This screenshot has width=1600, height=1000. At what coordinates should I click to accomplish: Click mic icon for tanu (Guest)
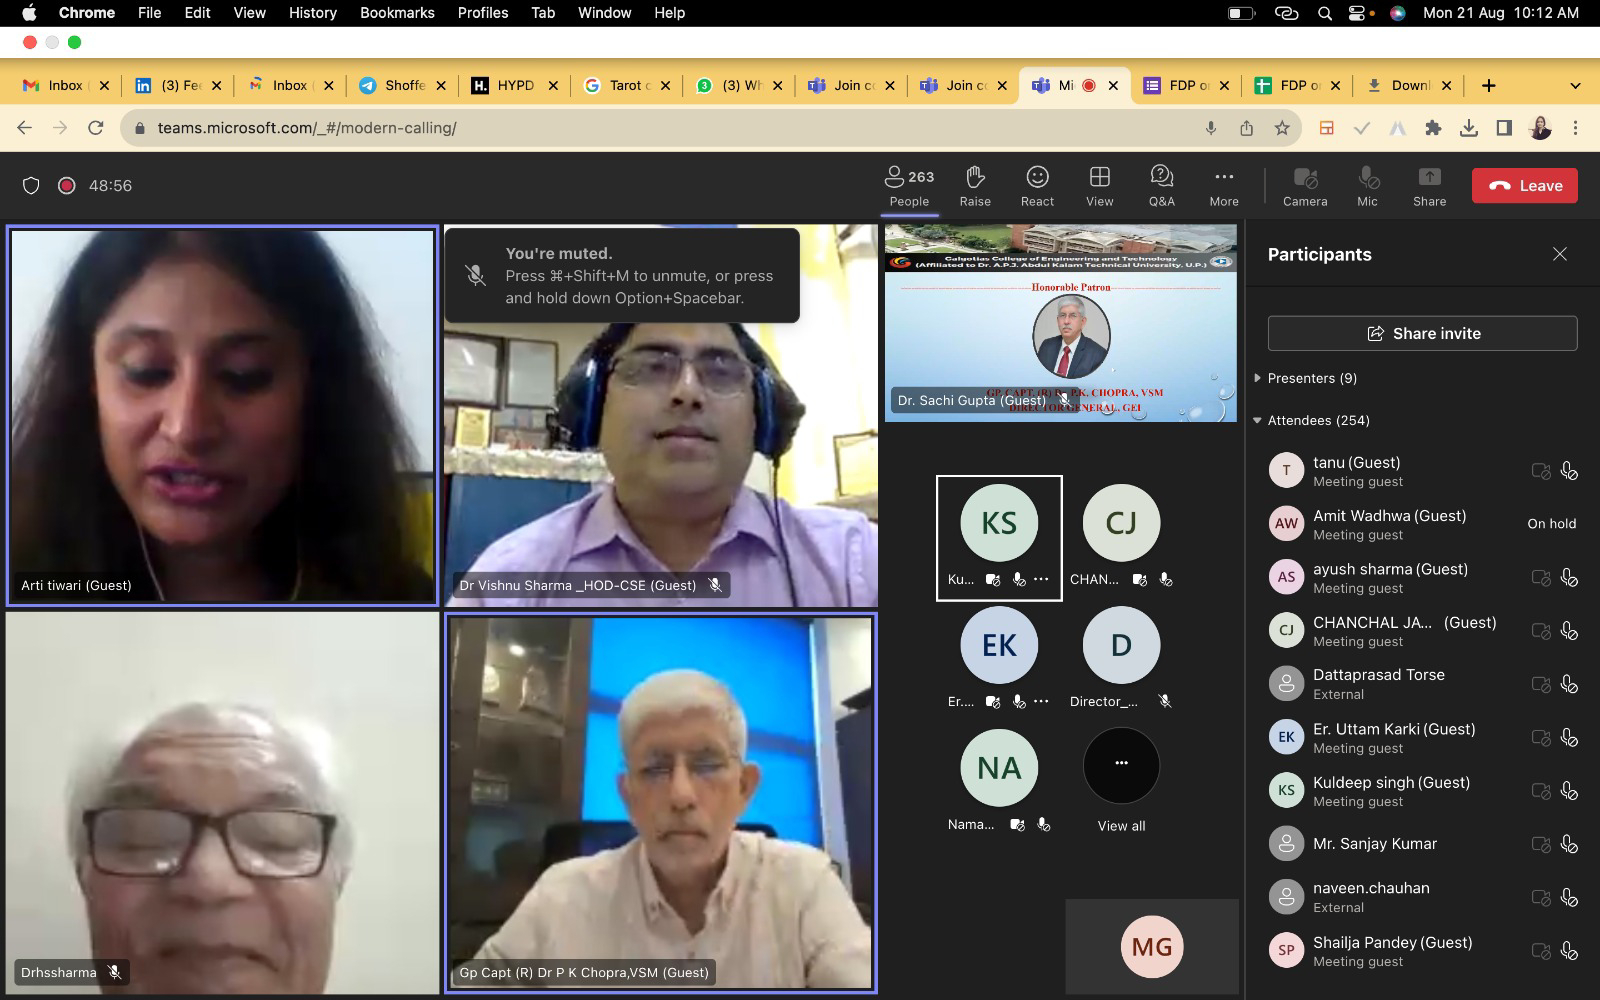coord(1569,471)
